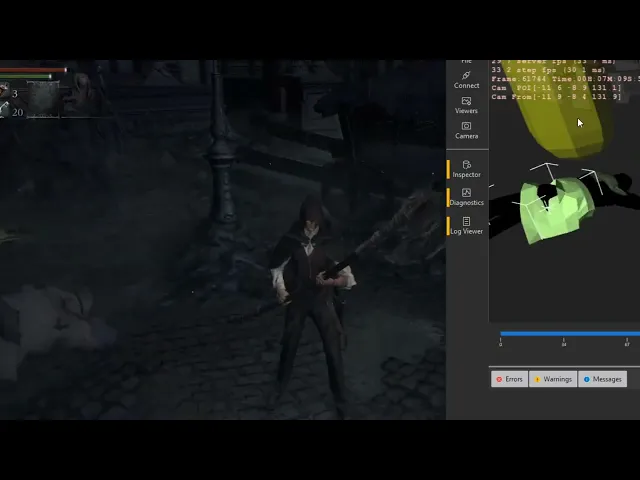The height and width of the screenshot is (480, 640).
Task: Click the middle tick marker on the timeline
Action: [x=564, y=342]
